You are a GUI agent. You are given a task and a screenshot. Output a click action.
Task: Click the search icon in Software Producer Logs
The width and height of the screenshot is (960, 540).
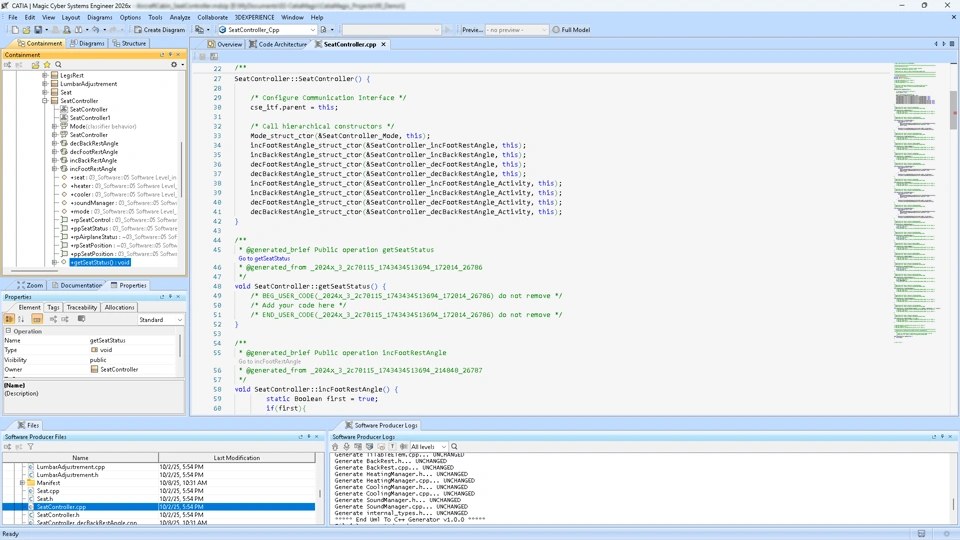pyautogui.click(x=454, y=447)
